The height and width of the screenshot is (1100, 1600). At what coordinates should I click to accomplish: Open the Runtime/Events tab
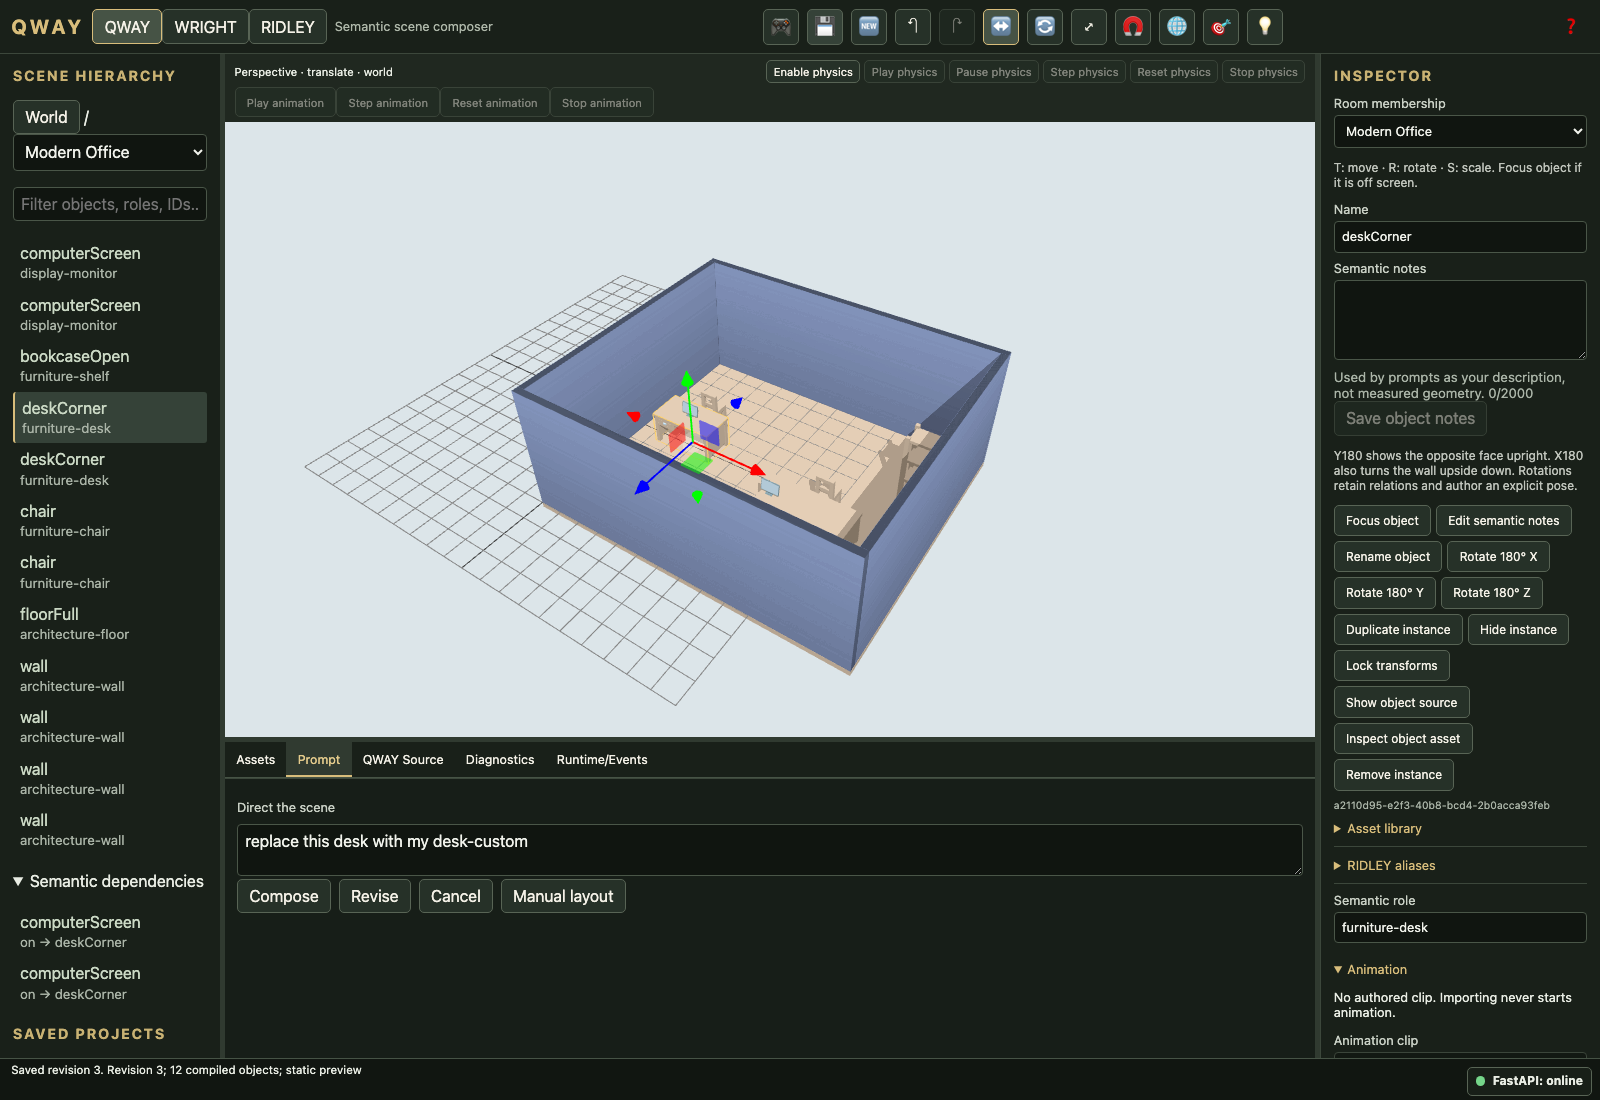(602, 760)
